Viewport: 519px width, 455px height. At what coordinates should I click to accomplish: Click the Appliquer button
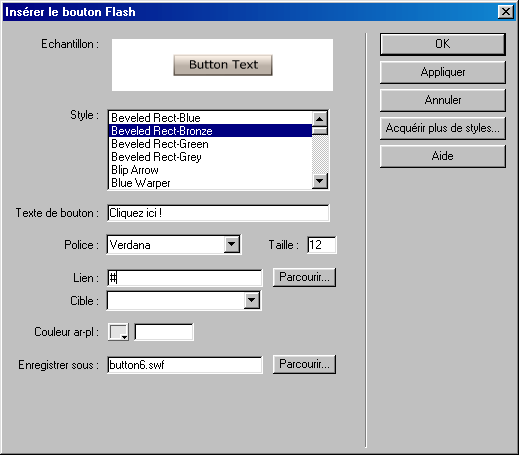pyautogui.click(x=443, y=72)
